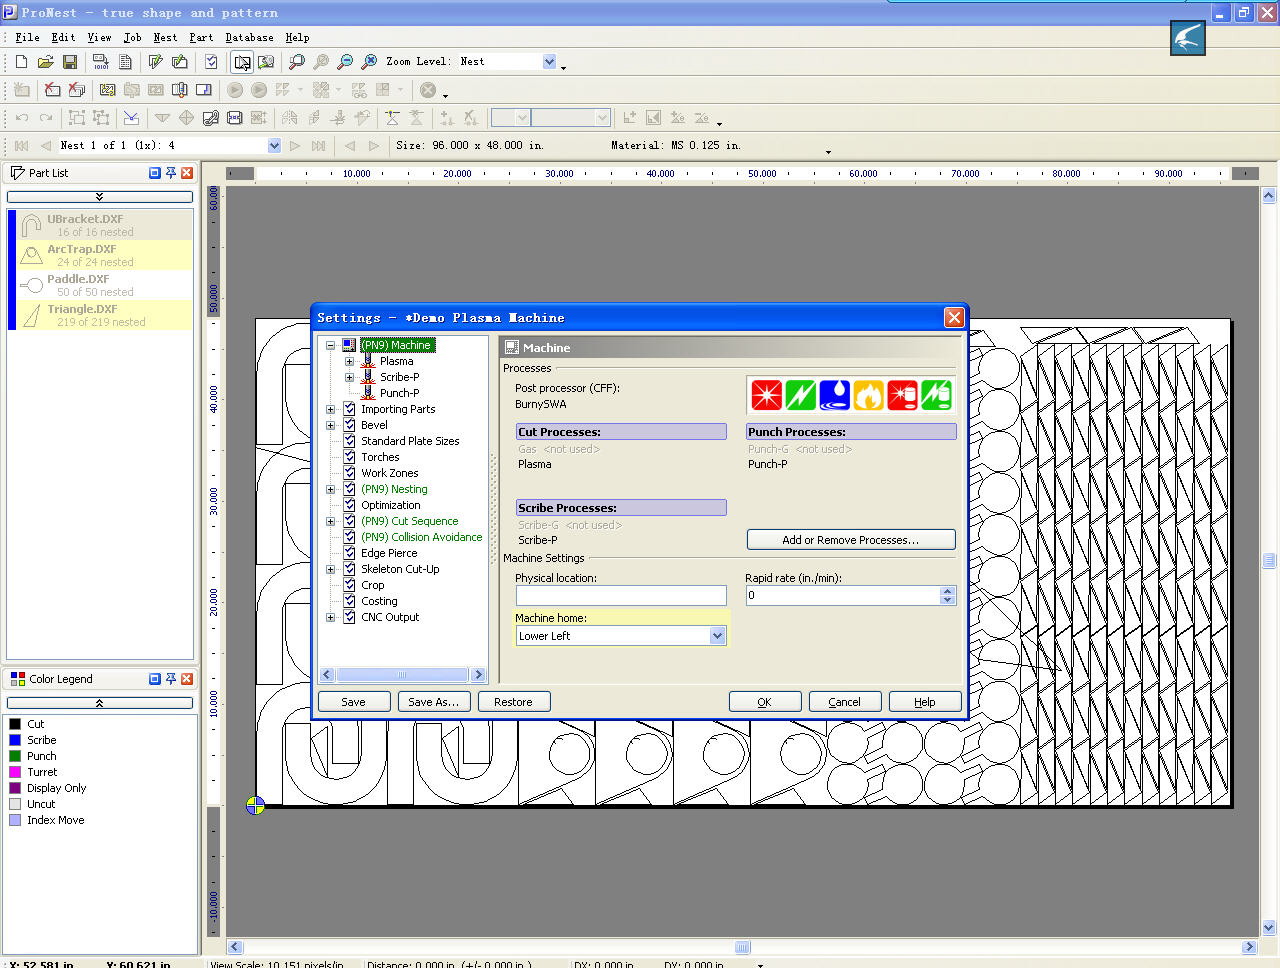Click the Zoom to fit magnifier icon

tap(369, 62)
